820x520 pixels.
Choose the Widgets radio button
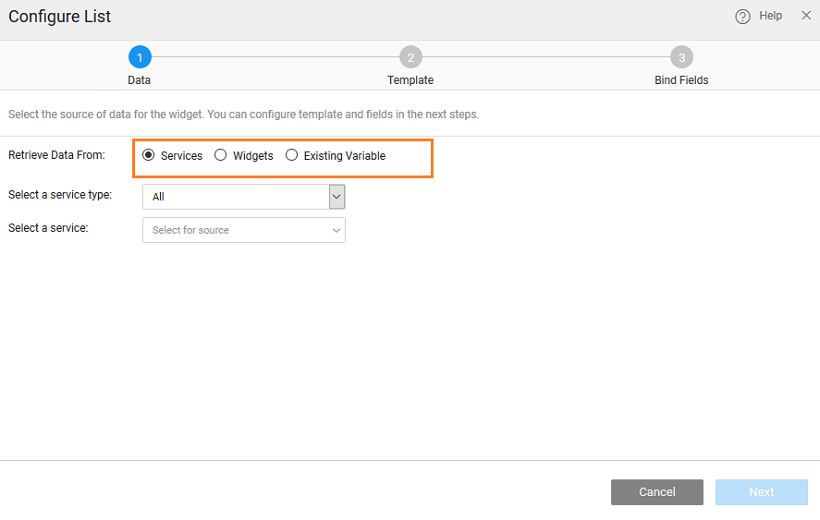click(221, 155)
